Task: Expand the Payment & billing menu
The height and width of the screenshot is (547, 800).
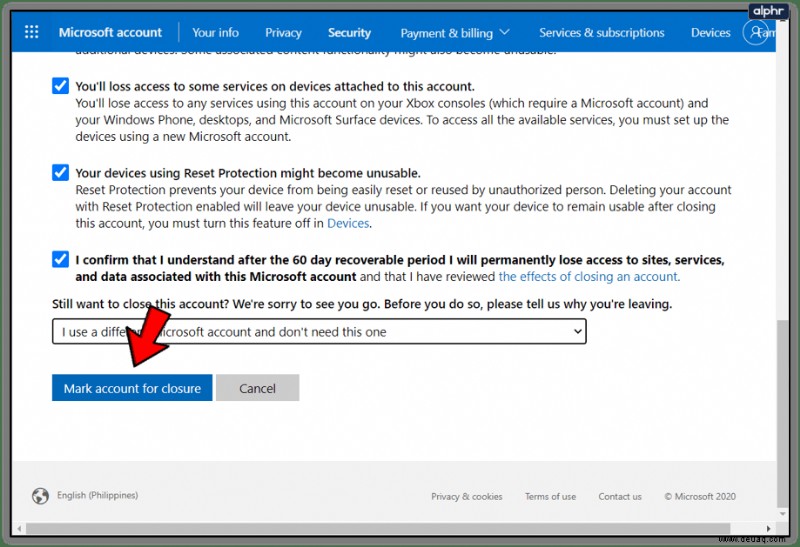Action: point(455,33)
